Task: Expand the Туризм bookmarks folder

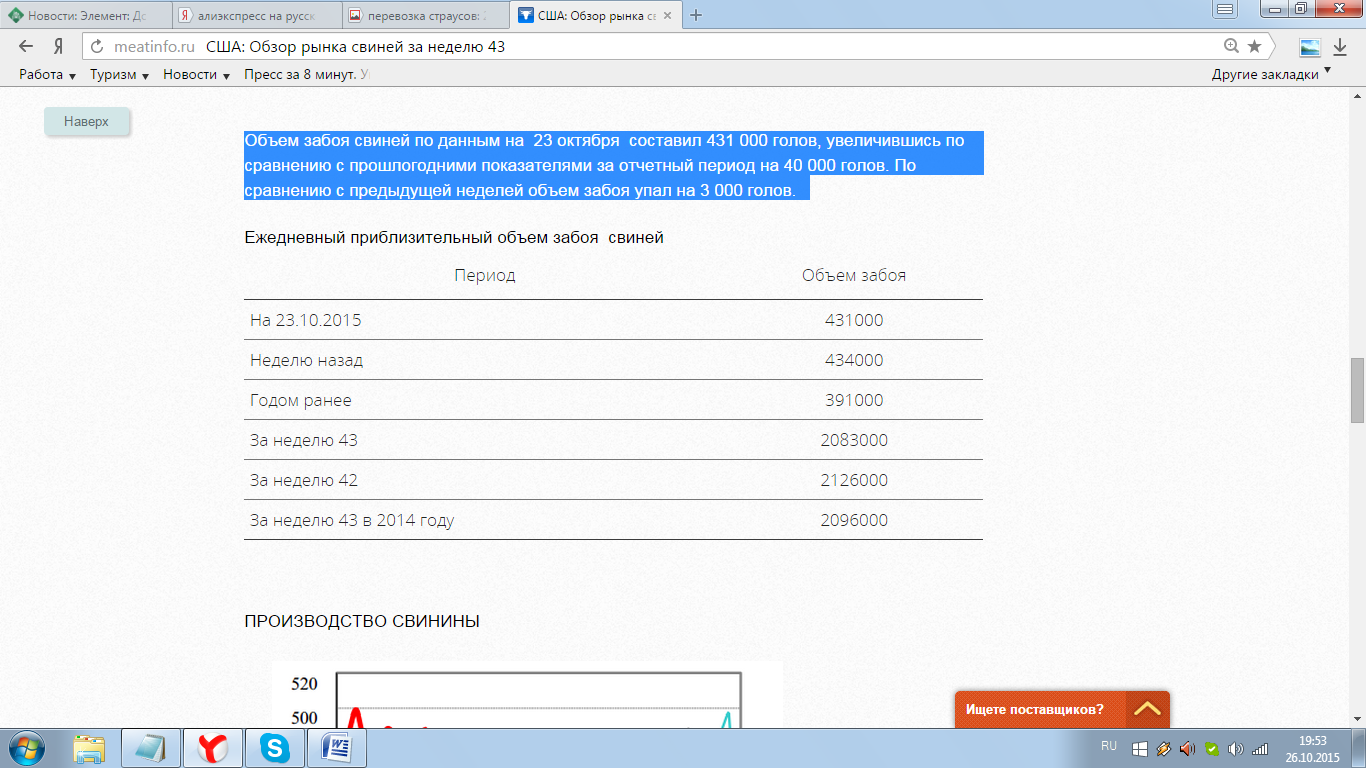Action: [119, 75]
